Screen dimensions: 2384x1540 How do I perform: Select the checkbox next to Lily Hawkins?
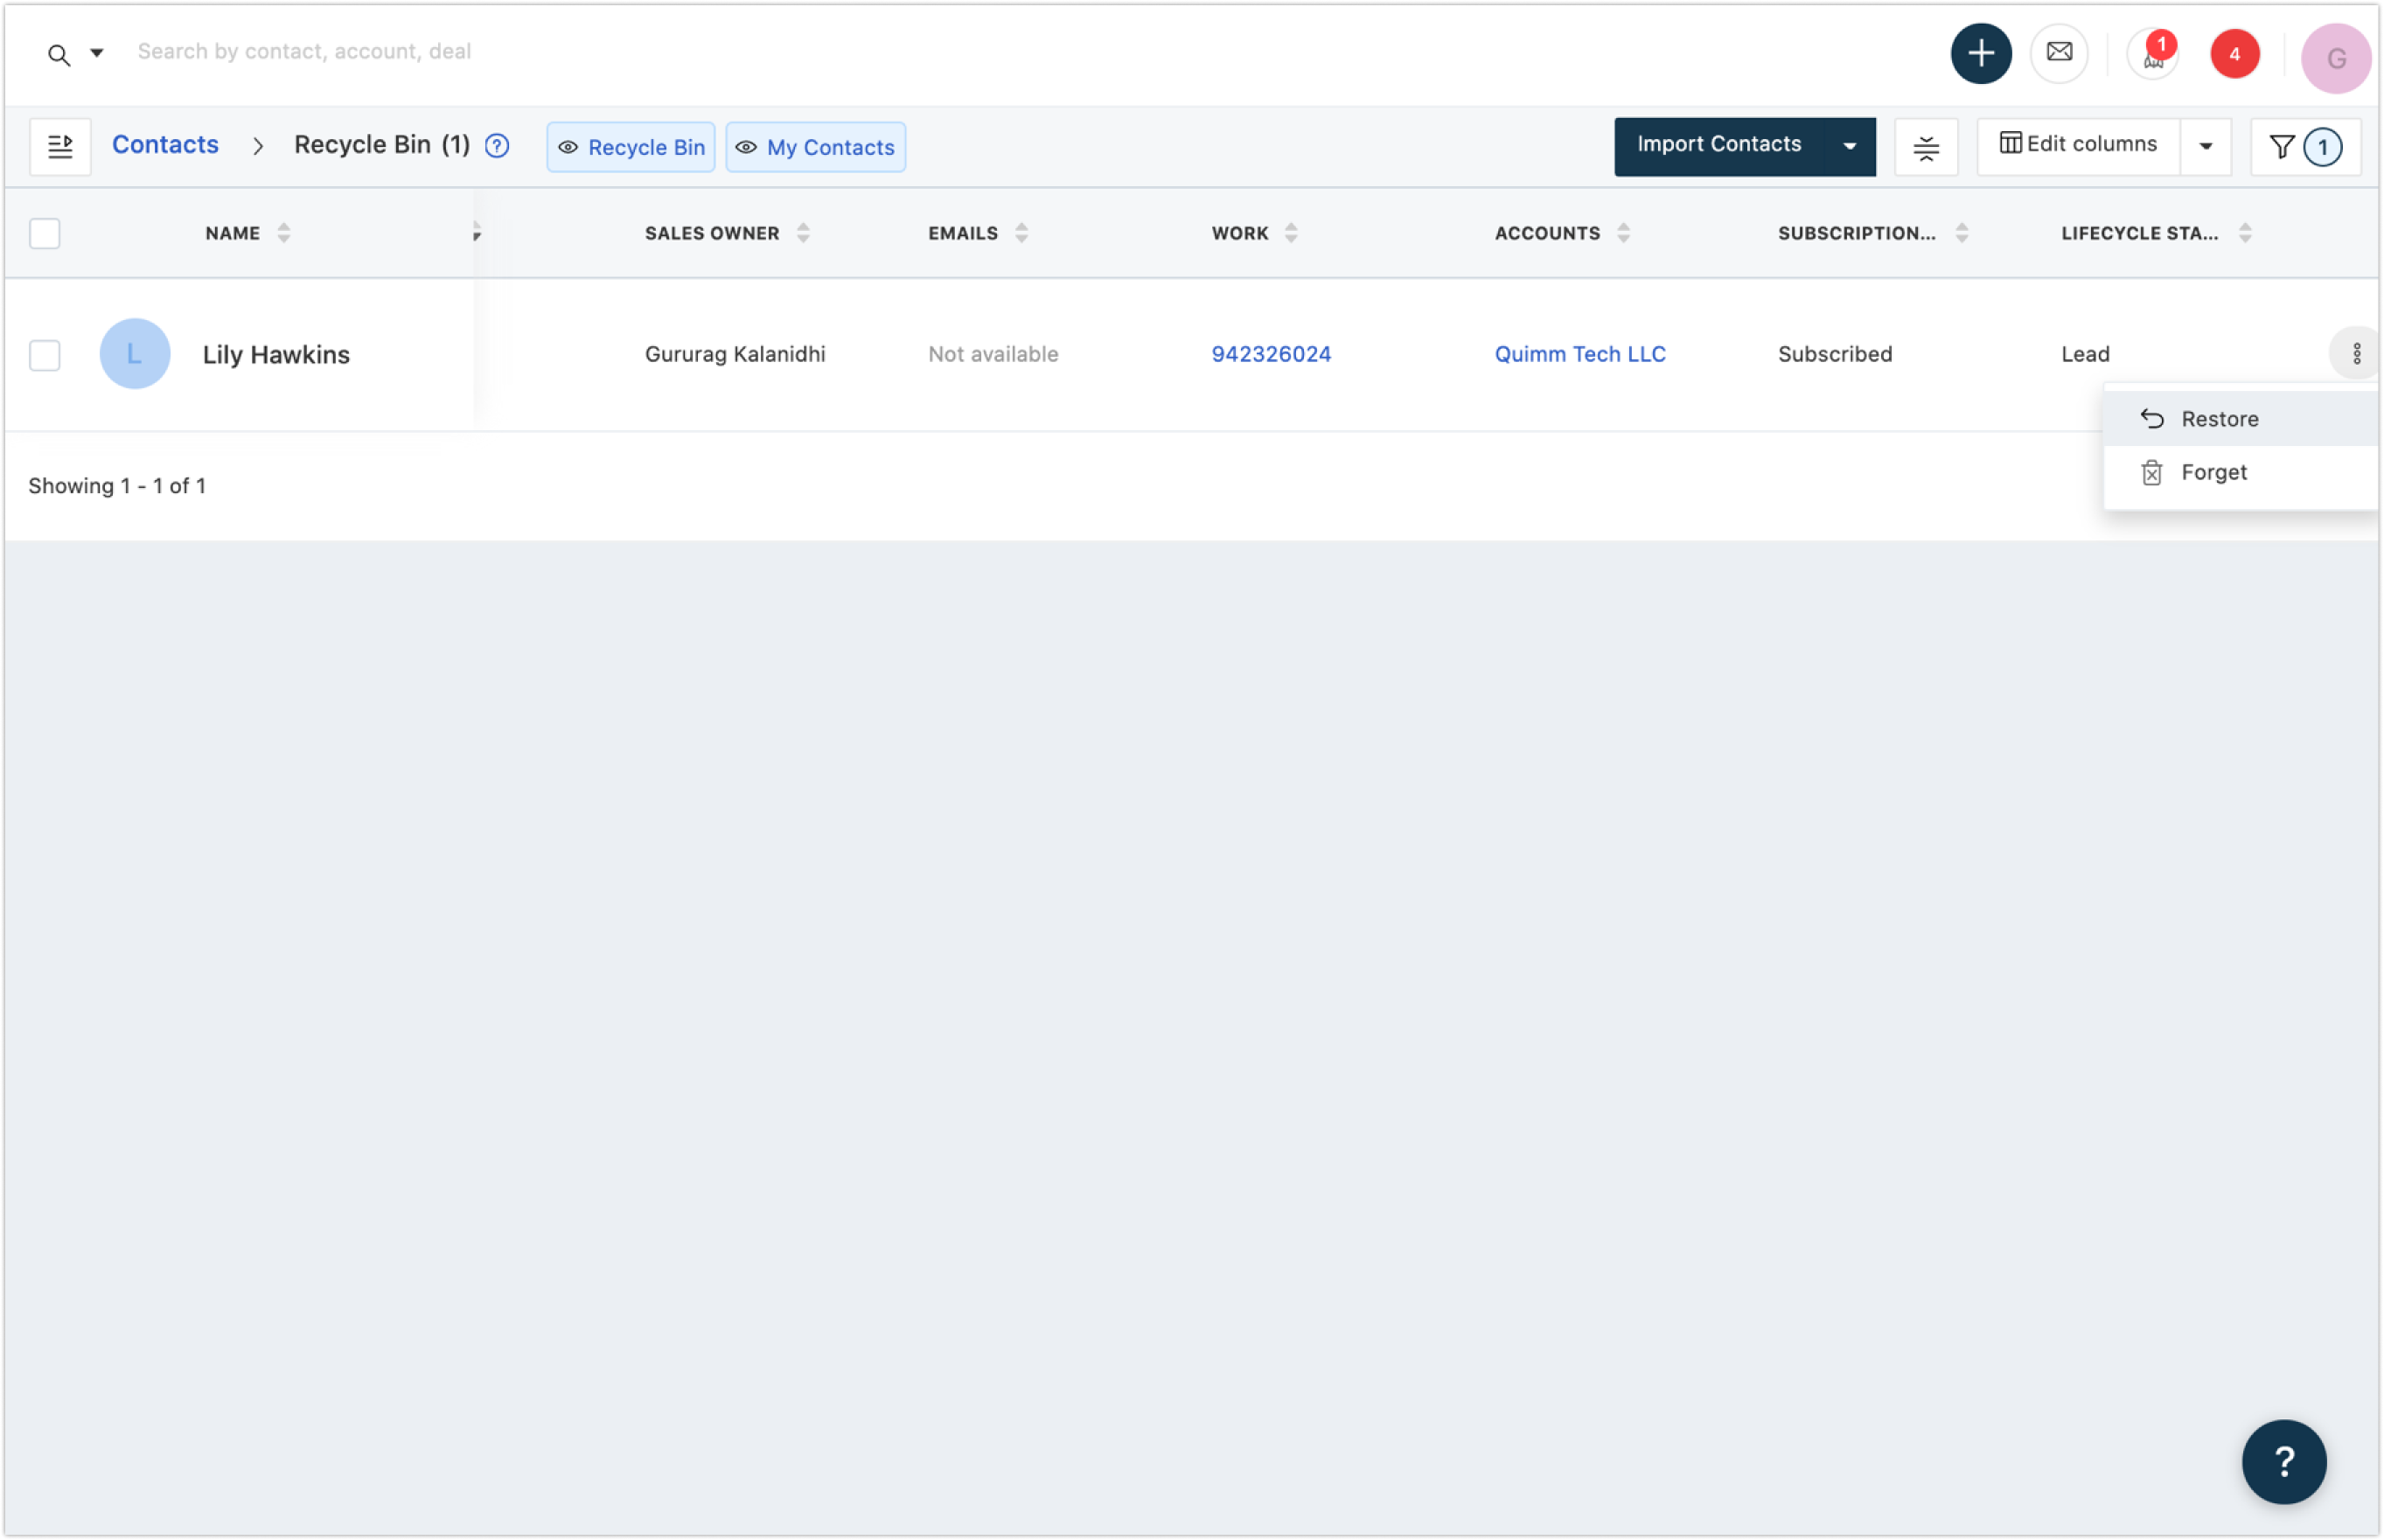(44, 355)
